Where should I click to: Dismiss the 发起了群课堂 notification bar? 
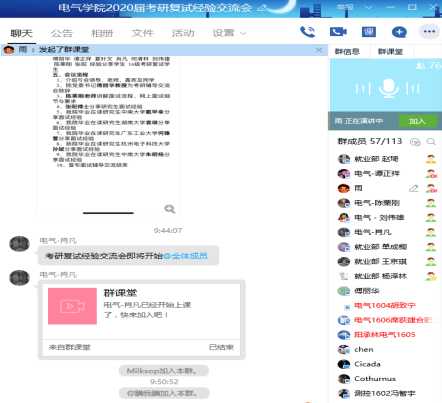[x=319, y=50]
